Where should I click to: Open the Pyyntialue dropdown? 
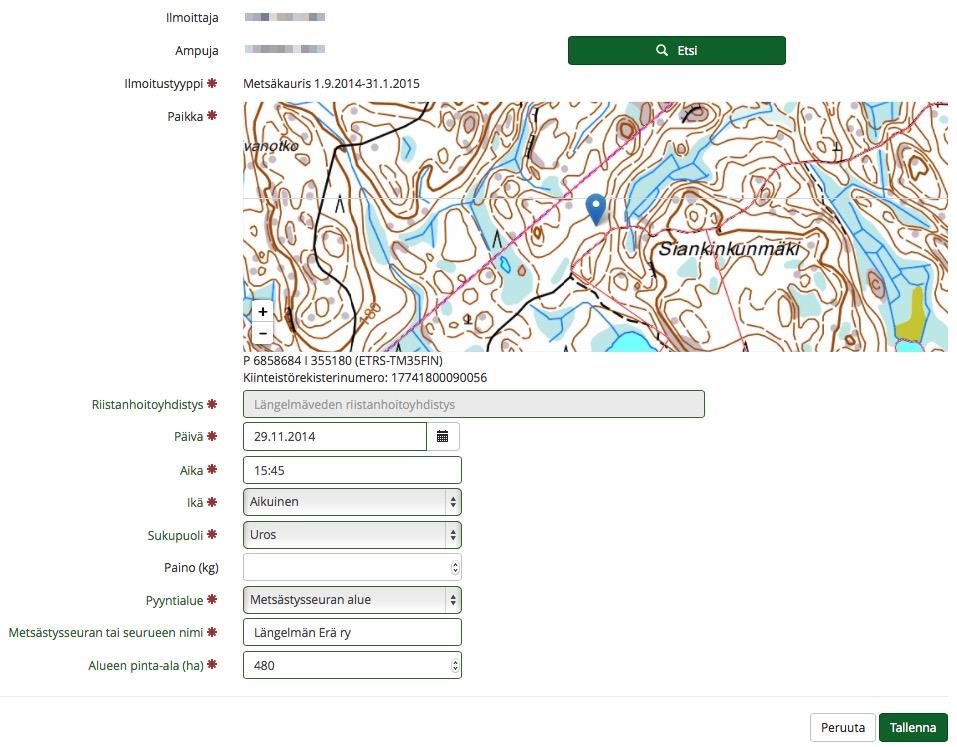click(x=352, y=600)
